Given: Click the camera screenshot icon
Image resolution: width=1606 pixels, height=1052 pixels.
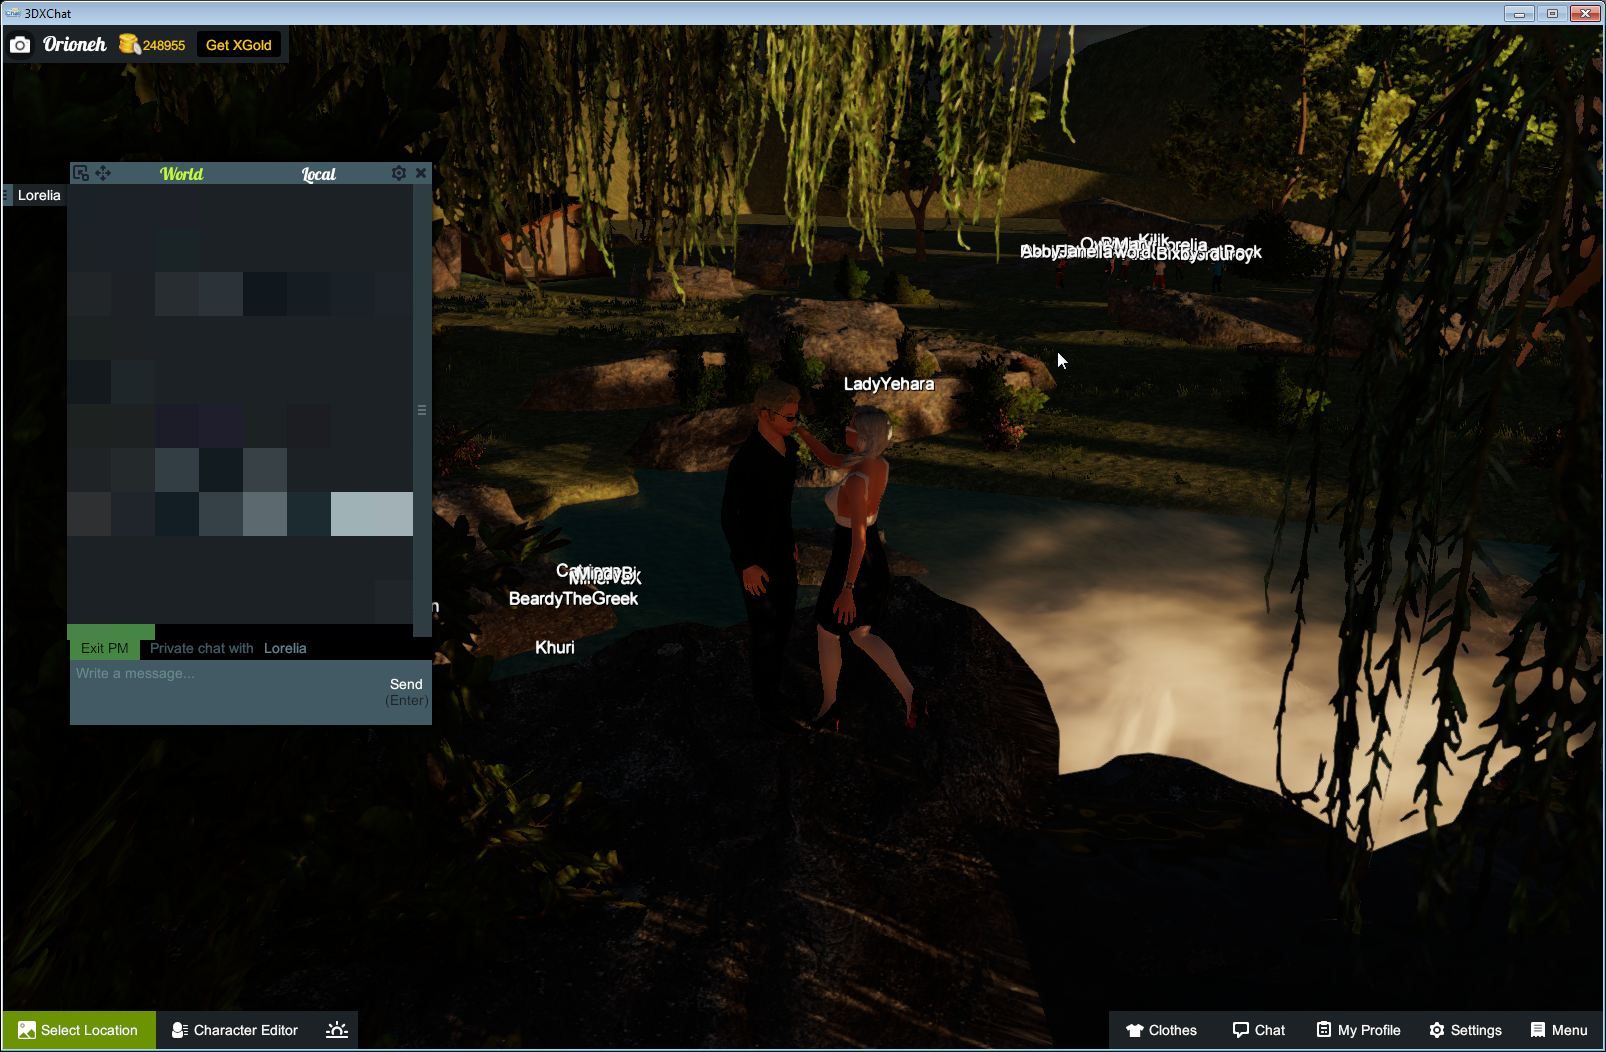Looking at the screenshot, I should [x=21, y=44].
